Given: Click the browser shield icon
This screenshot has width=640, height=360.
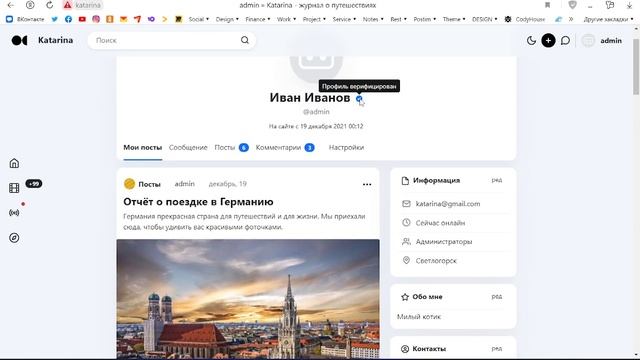Looking at the screenshot, I should tap(572, 5).
